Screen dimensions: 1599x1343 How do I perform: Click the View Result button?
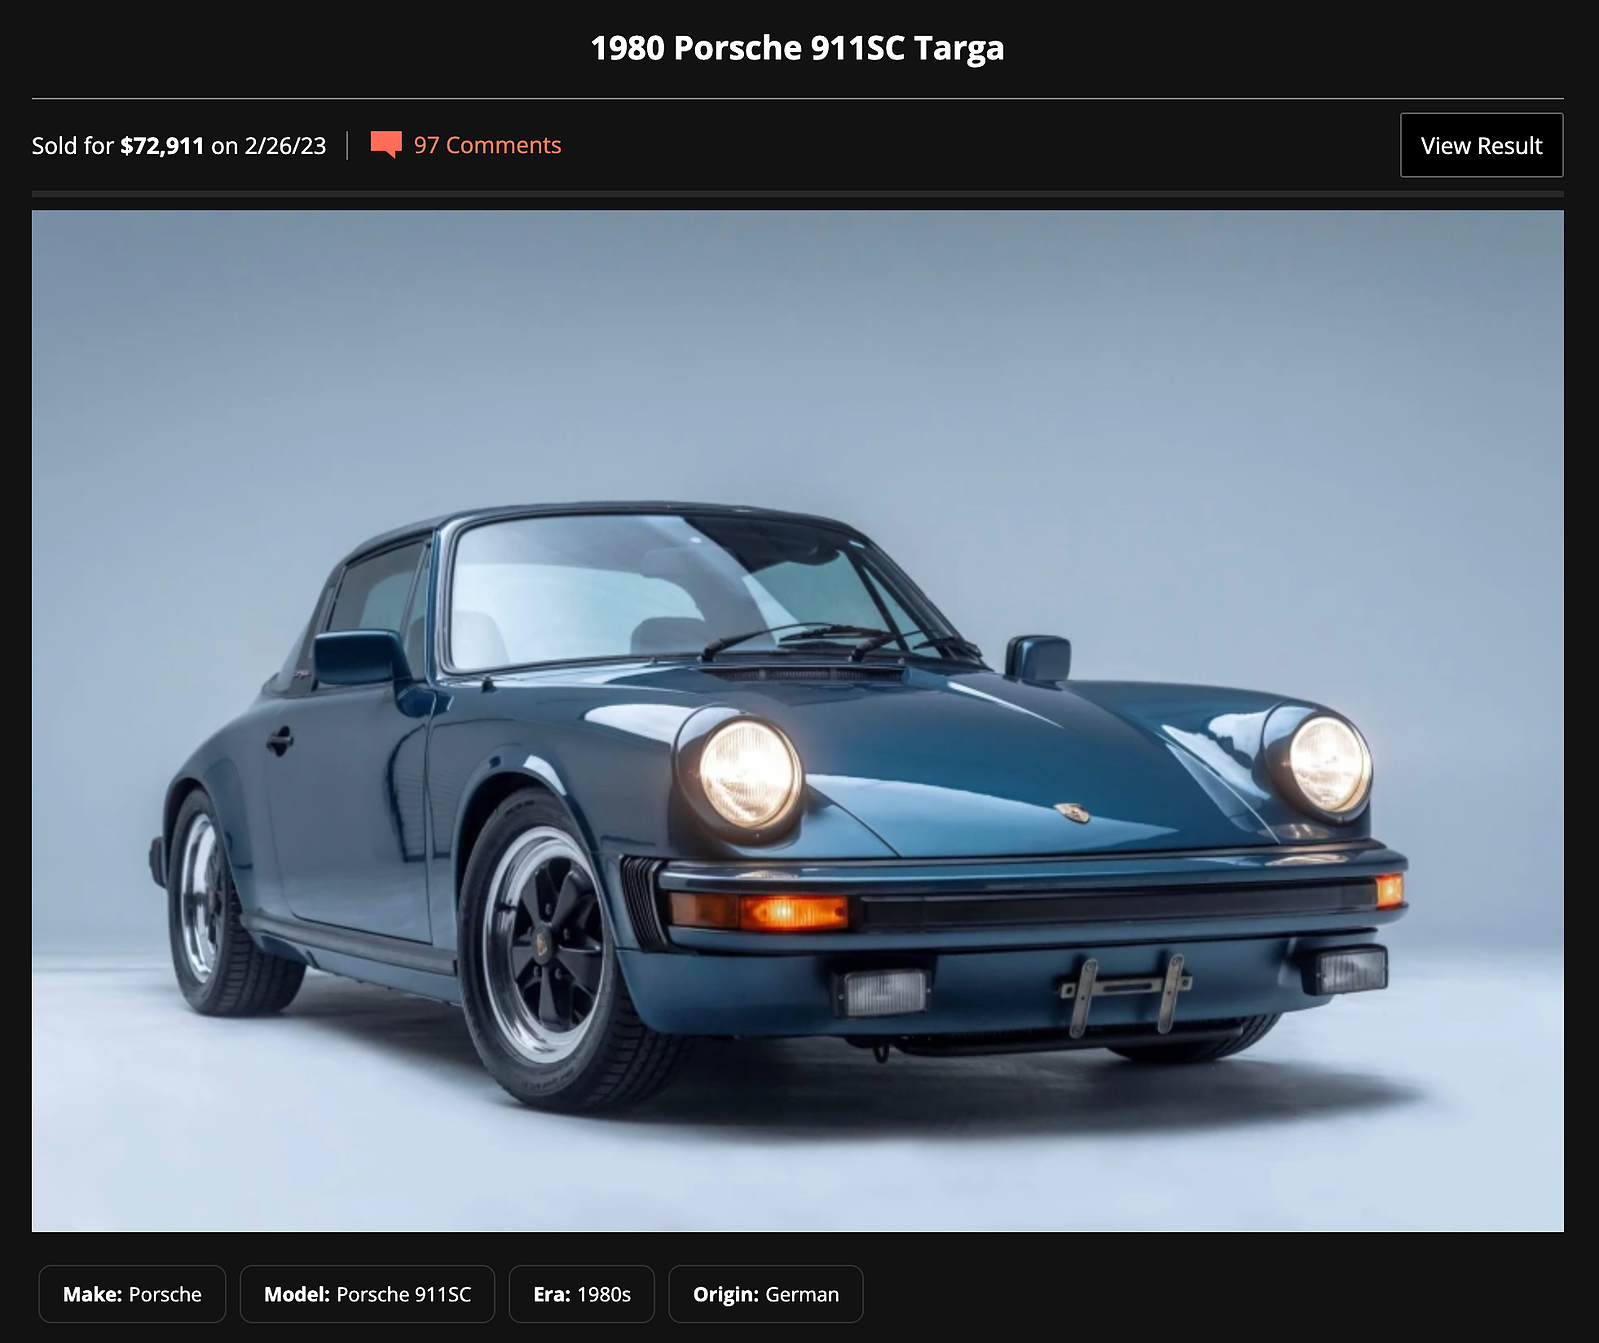click(1481, 145)
